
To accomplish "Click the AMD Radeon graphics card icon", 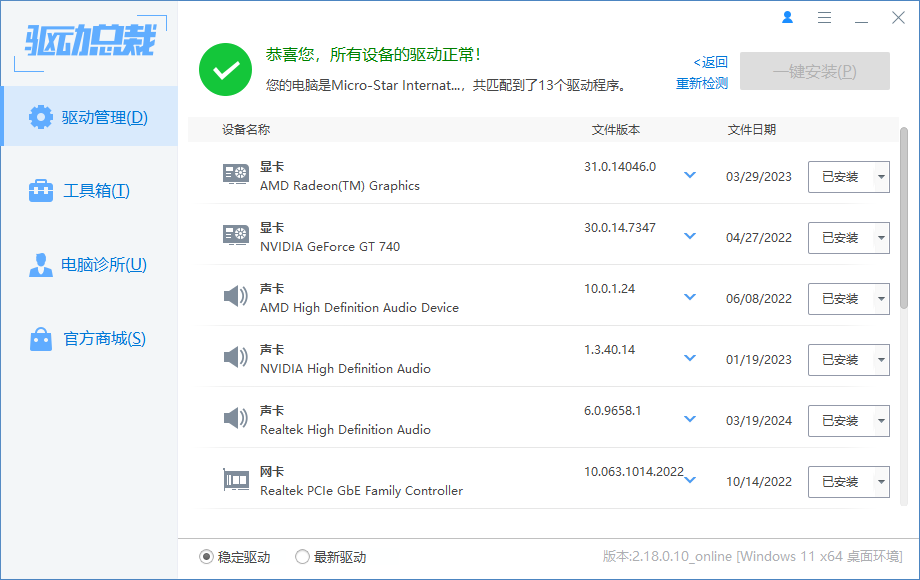I will tap(235, 175).
